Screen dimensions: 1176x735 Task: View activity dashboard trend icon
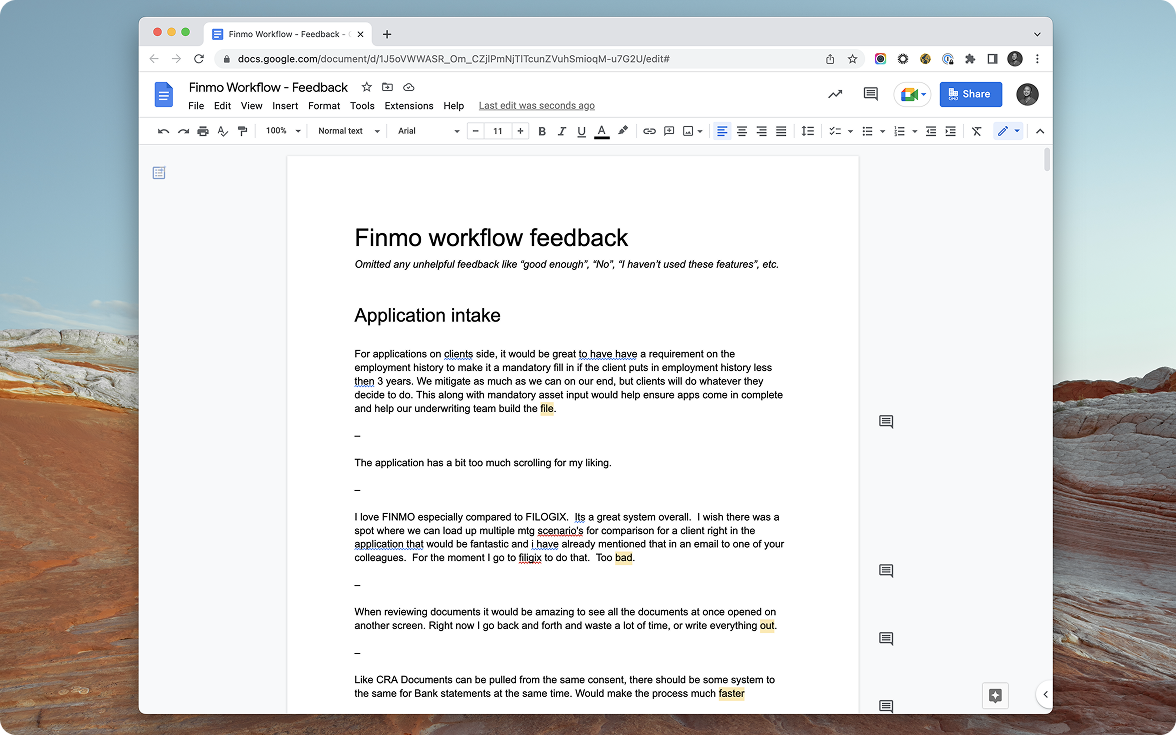pyautogui.click(x=835, y=94)
